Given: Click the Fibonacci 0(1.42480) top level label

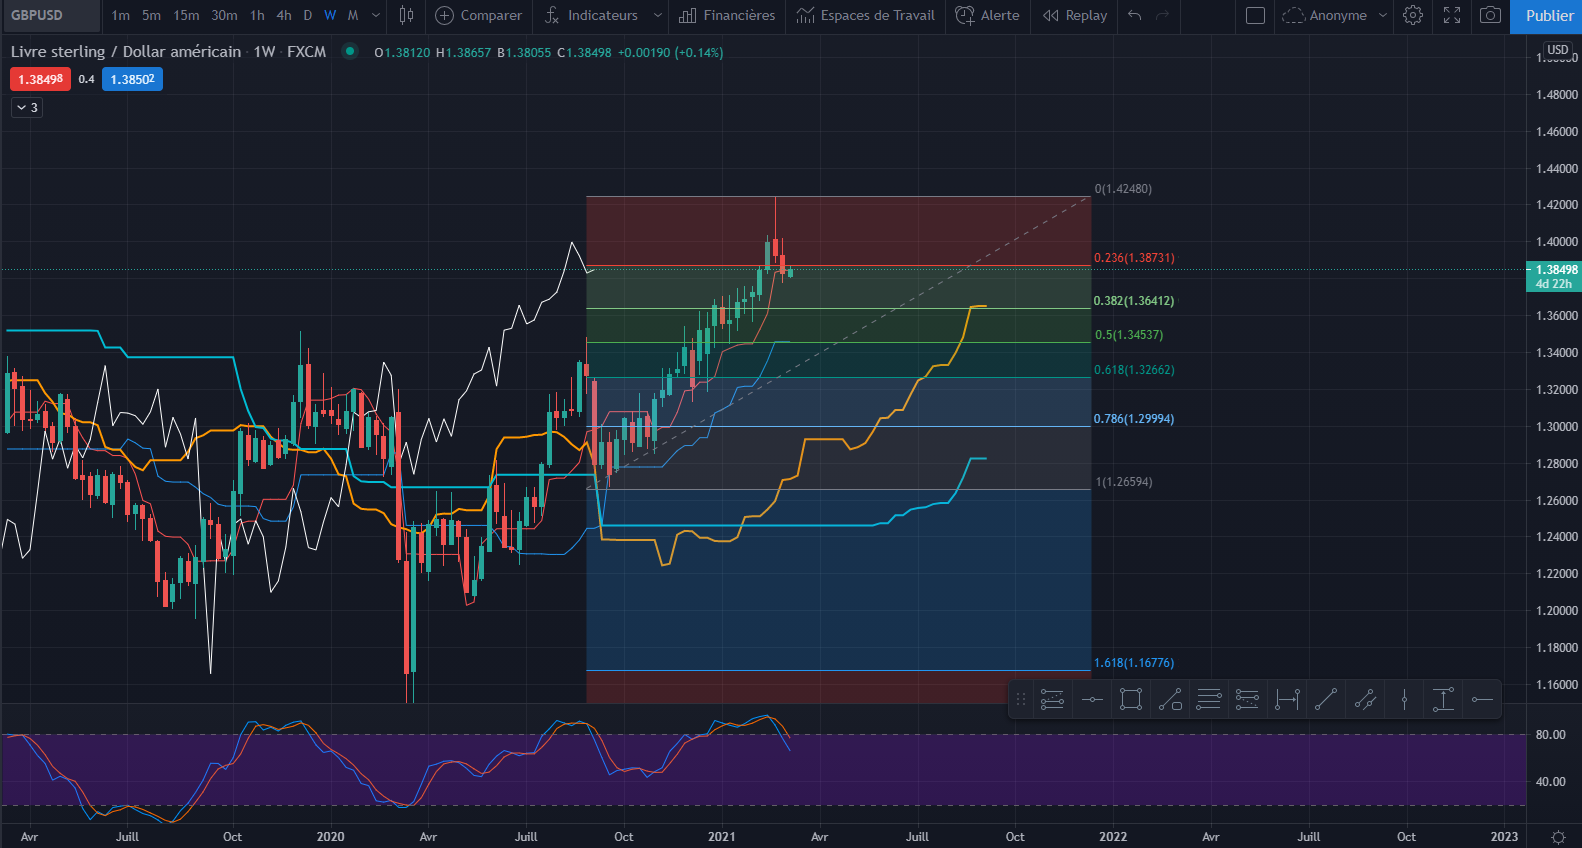Looking at the screenshot, I should tap(1123, 189).
